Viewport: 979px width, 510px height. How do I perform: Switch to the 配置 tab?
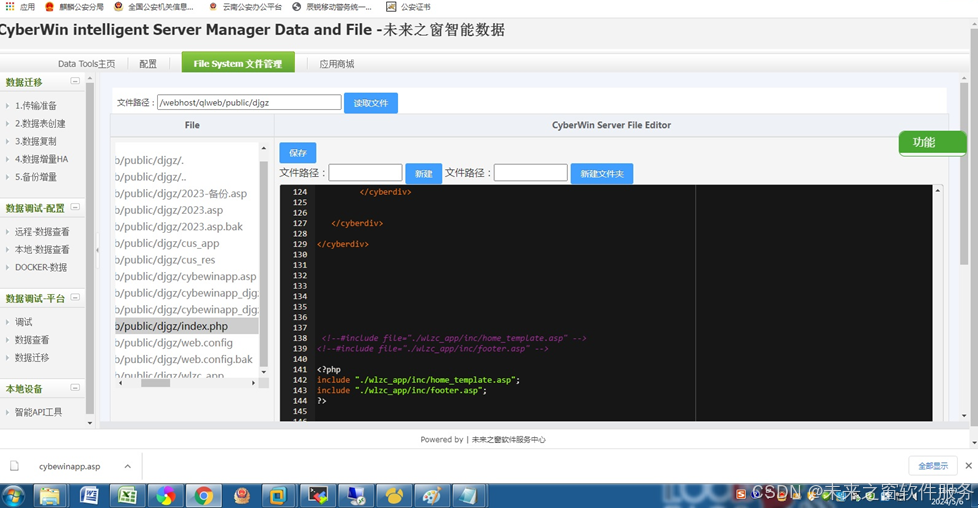(148, 64)
